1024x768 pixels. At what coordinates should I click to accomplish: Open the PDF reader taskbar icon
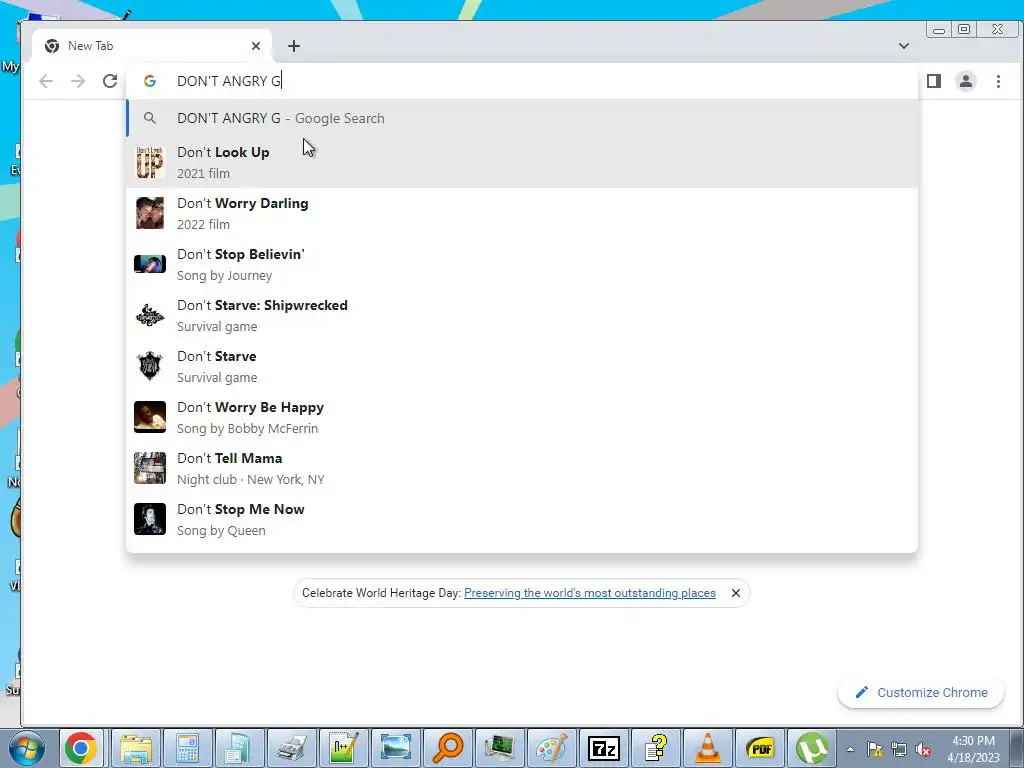click(x=760, y=748)
